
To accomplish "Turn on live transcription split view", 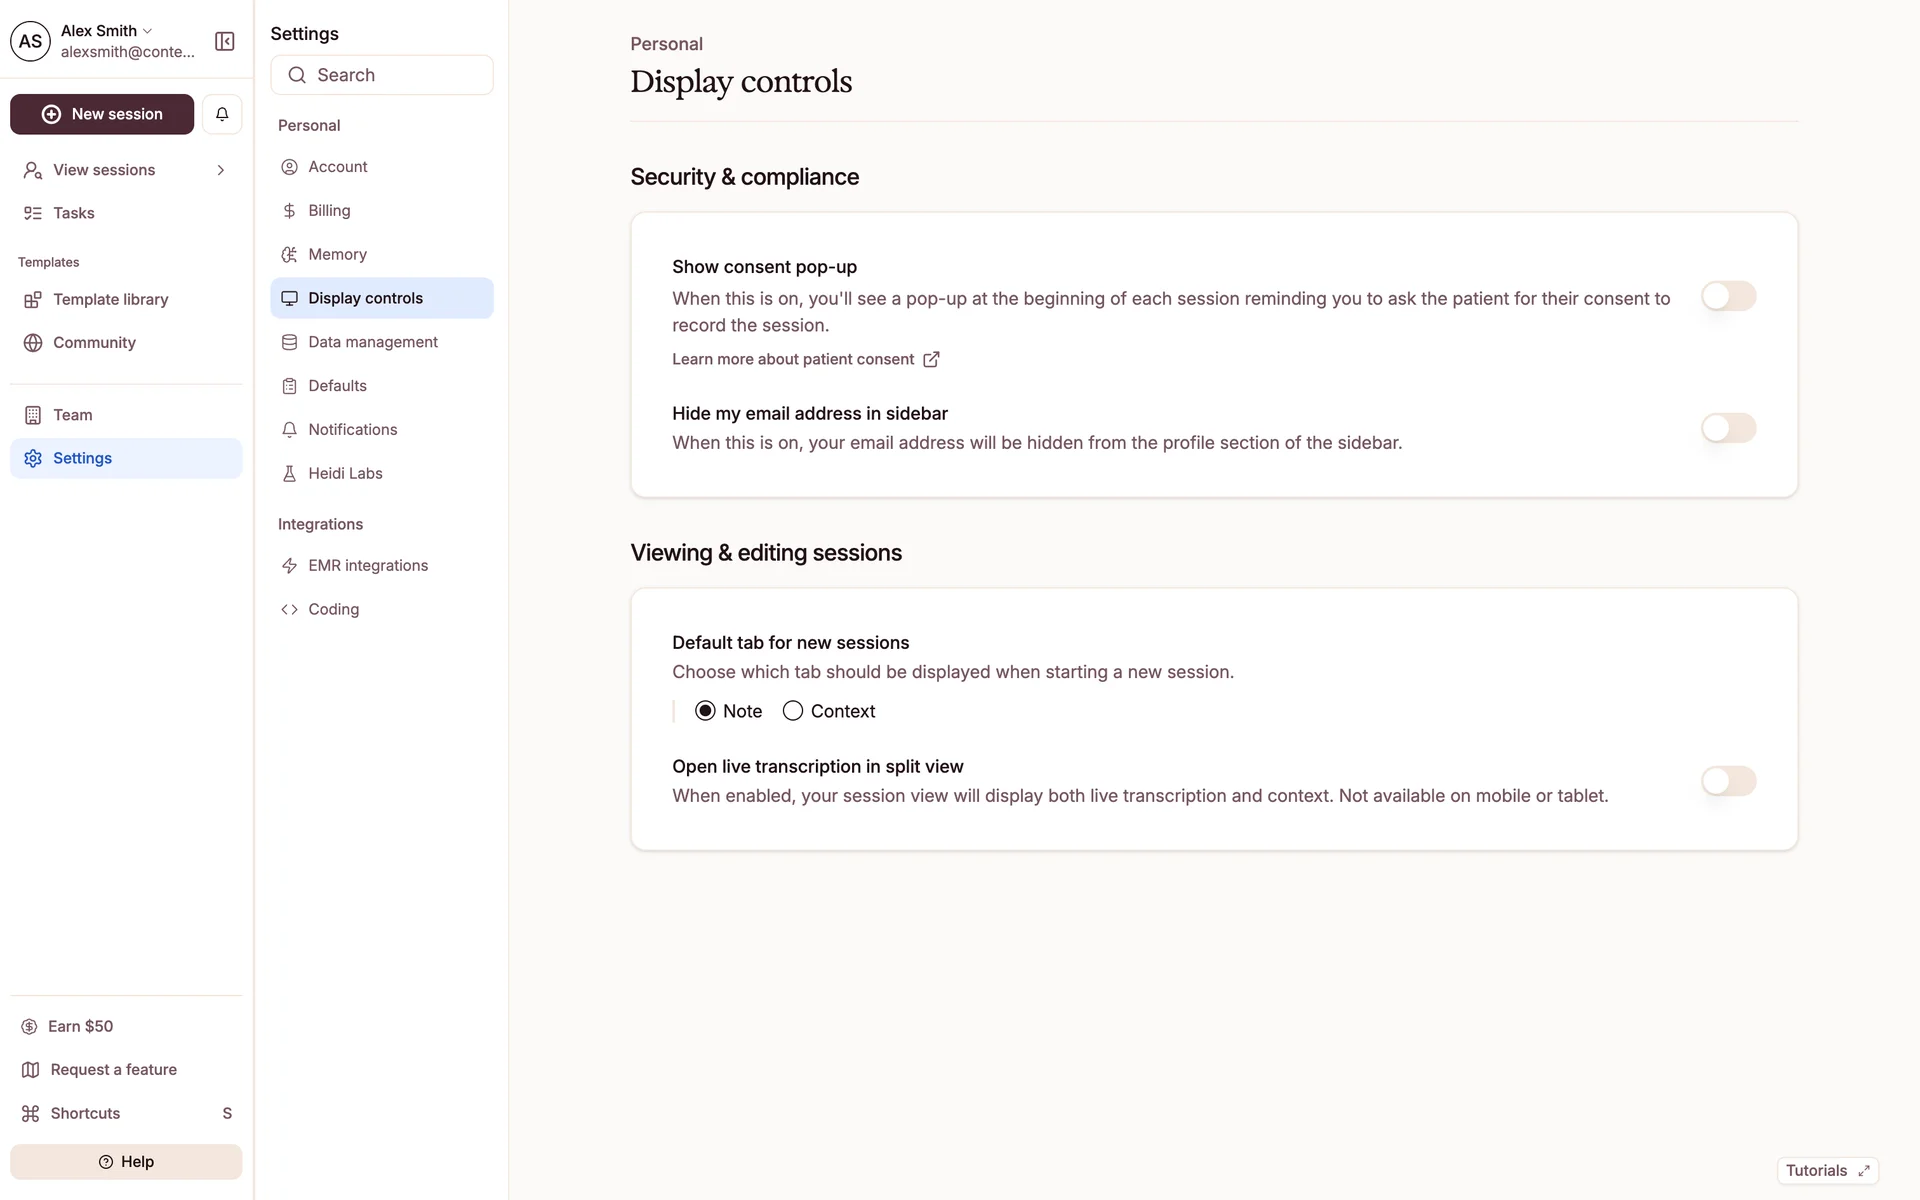I will click(1728, 781).
